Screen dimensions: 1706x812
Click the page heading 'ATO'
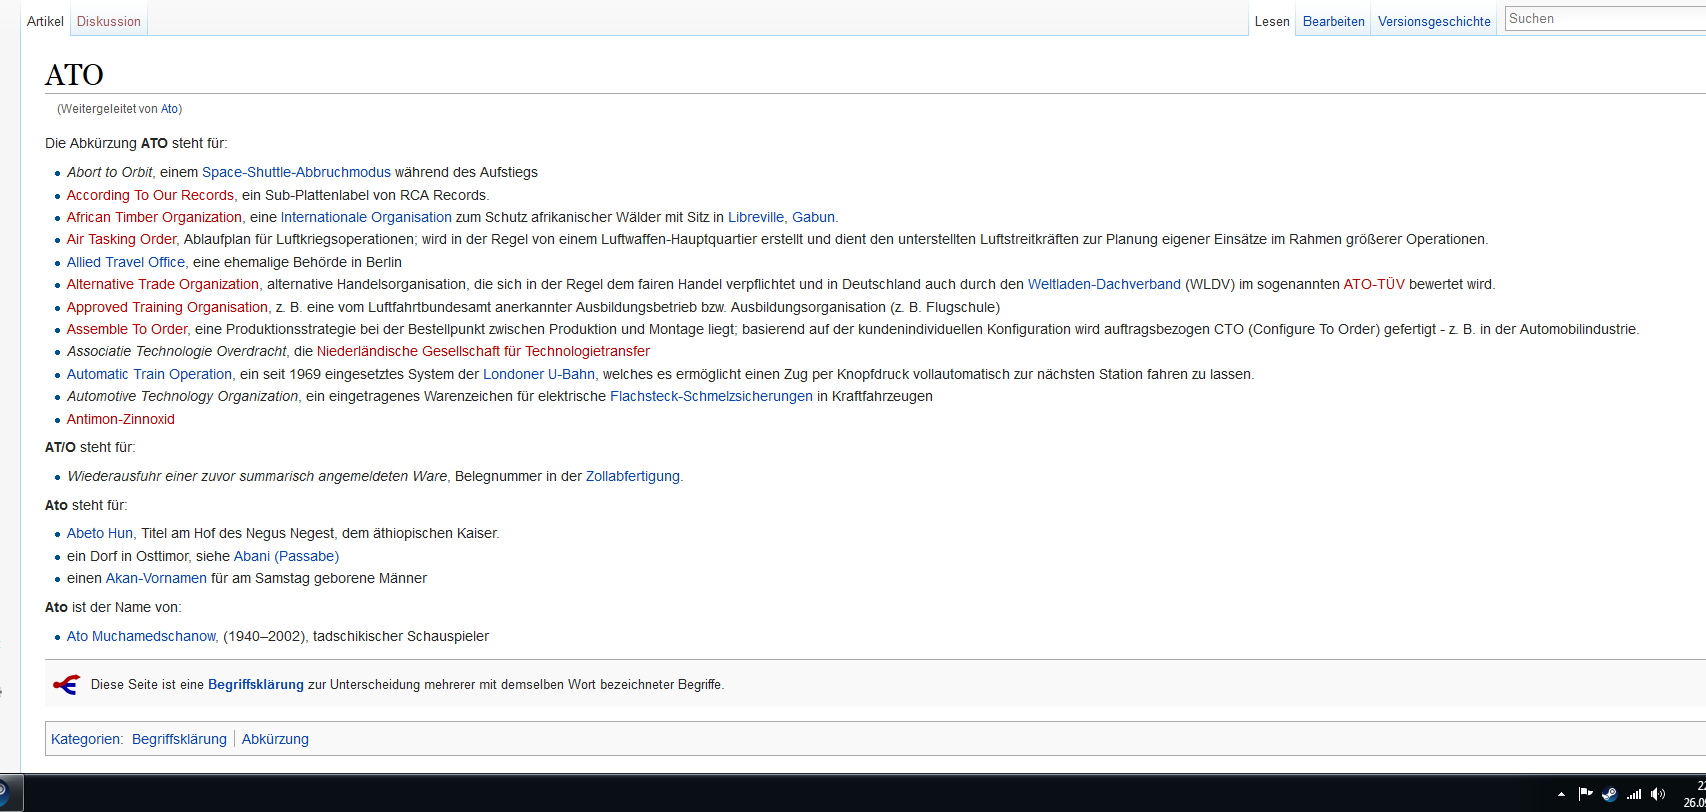pyautogui.click(x=74, y=75)
